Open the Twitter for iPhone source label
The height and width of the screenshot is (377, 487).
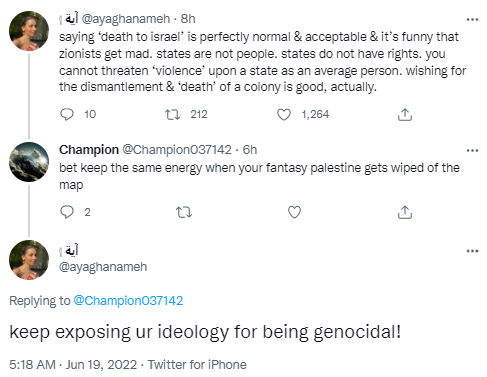click(197, 365)
